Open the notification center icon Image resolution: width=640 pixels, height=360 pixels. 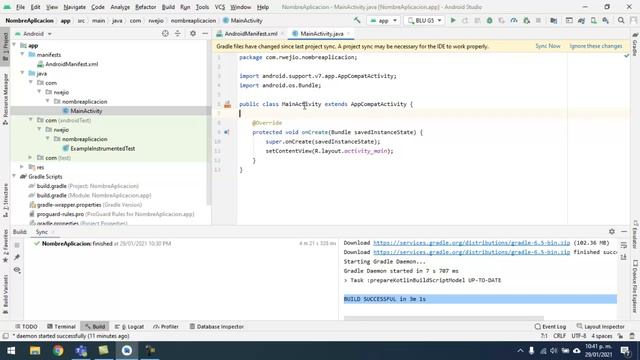pos(625,350)
